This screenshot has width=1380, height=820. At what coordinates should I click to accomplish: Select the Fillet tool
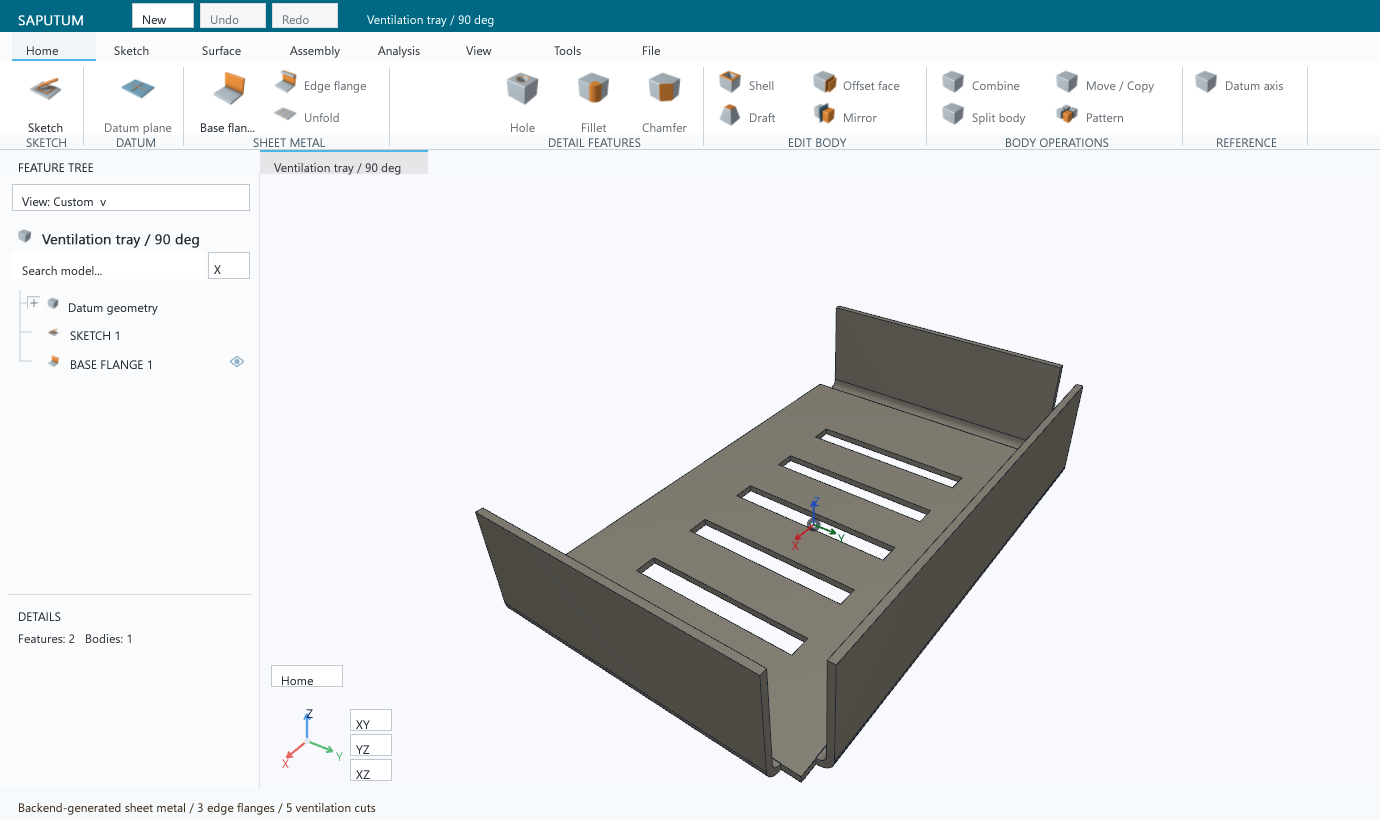pos(594,103)
